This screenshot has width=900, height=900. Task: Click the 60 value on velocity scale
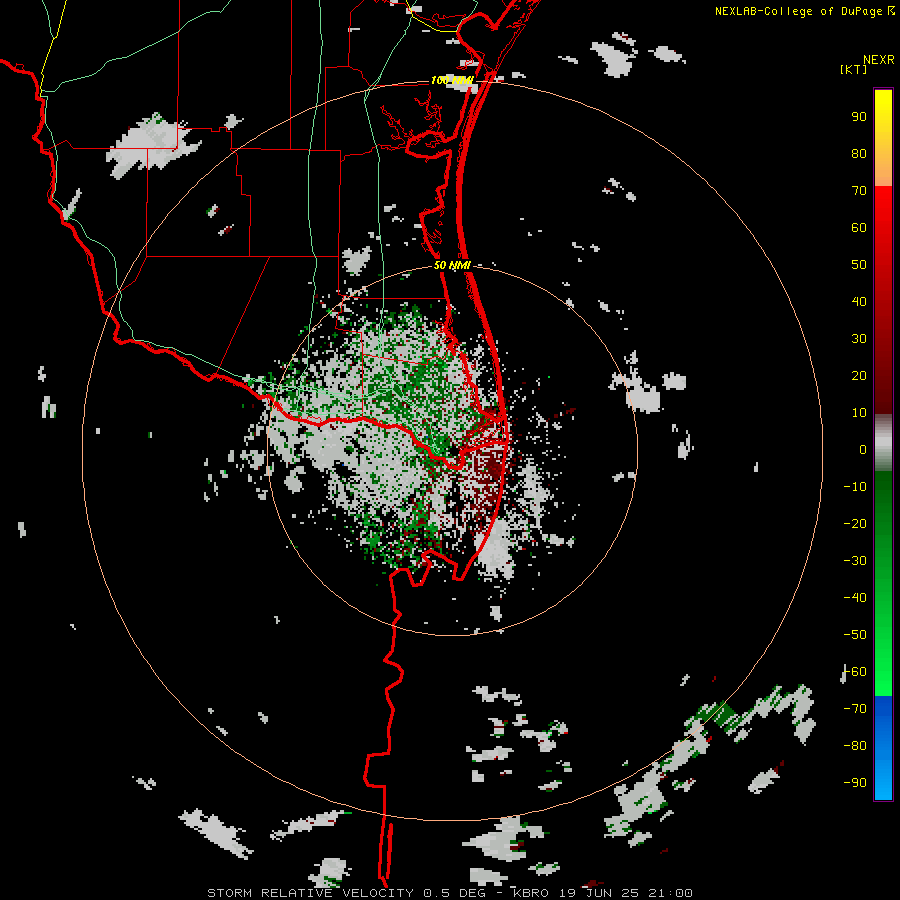(x=859, y=227)
